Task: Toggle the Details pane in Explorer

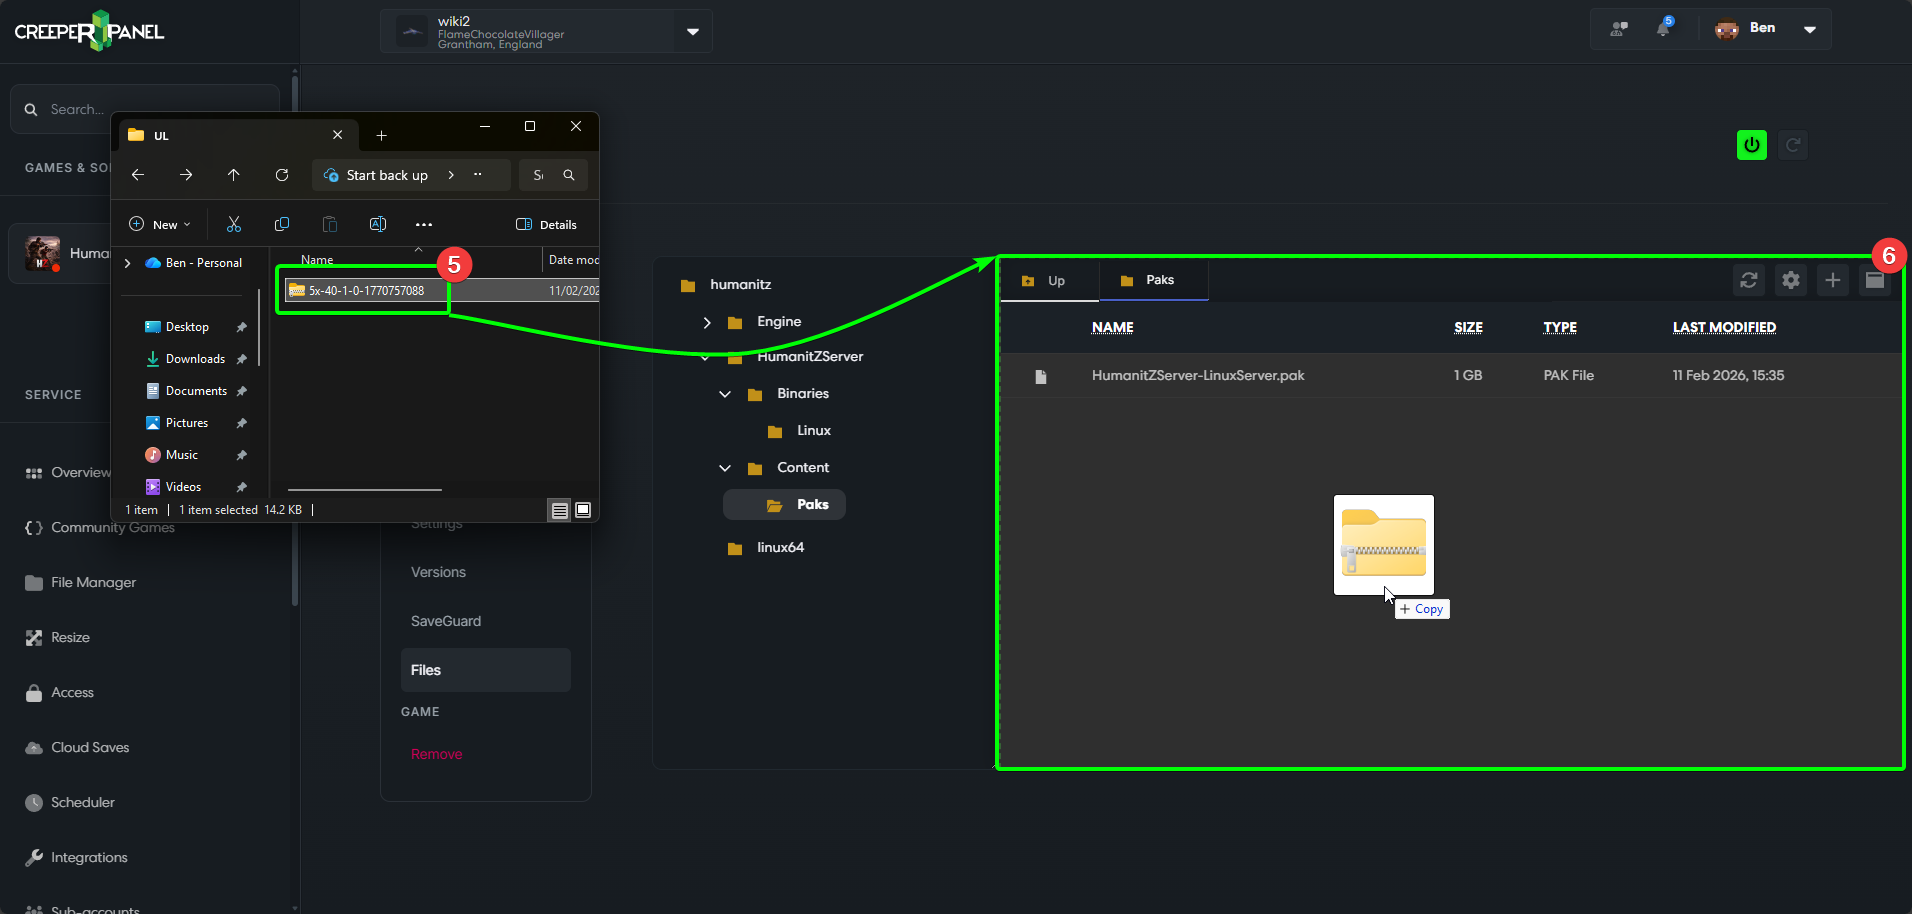Action: (x=546, y=224)
